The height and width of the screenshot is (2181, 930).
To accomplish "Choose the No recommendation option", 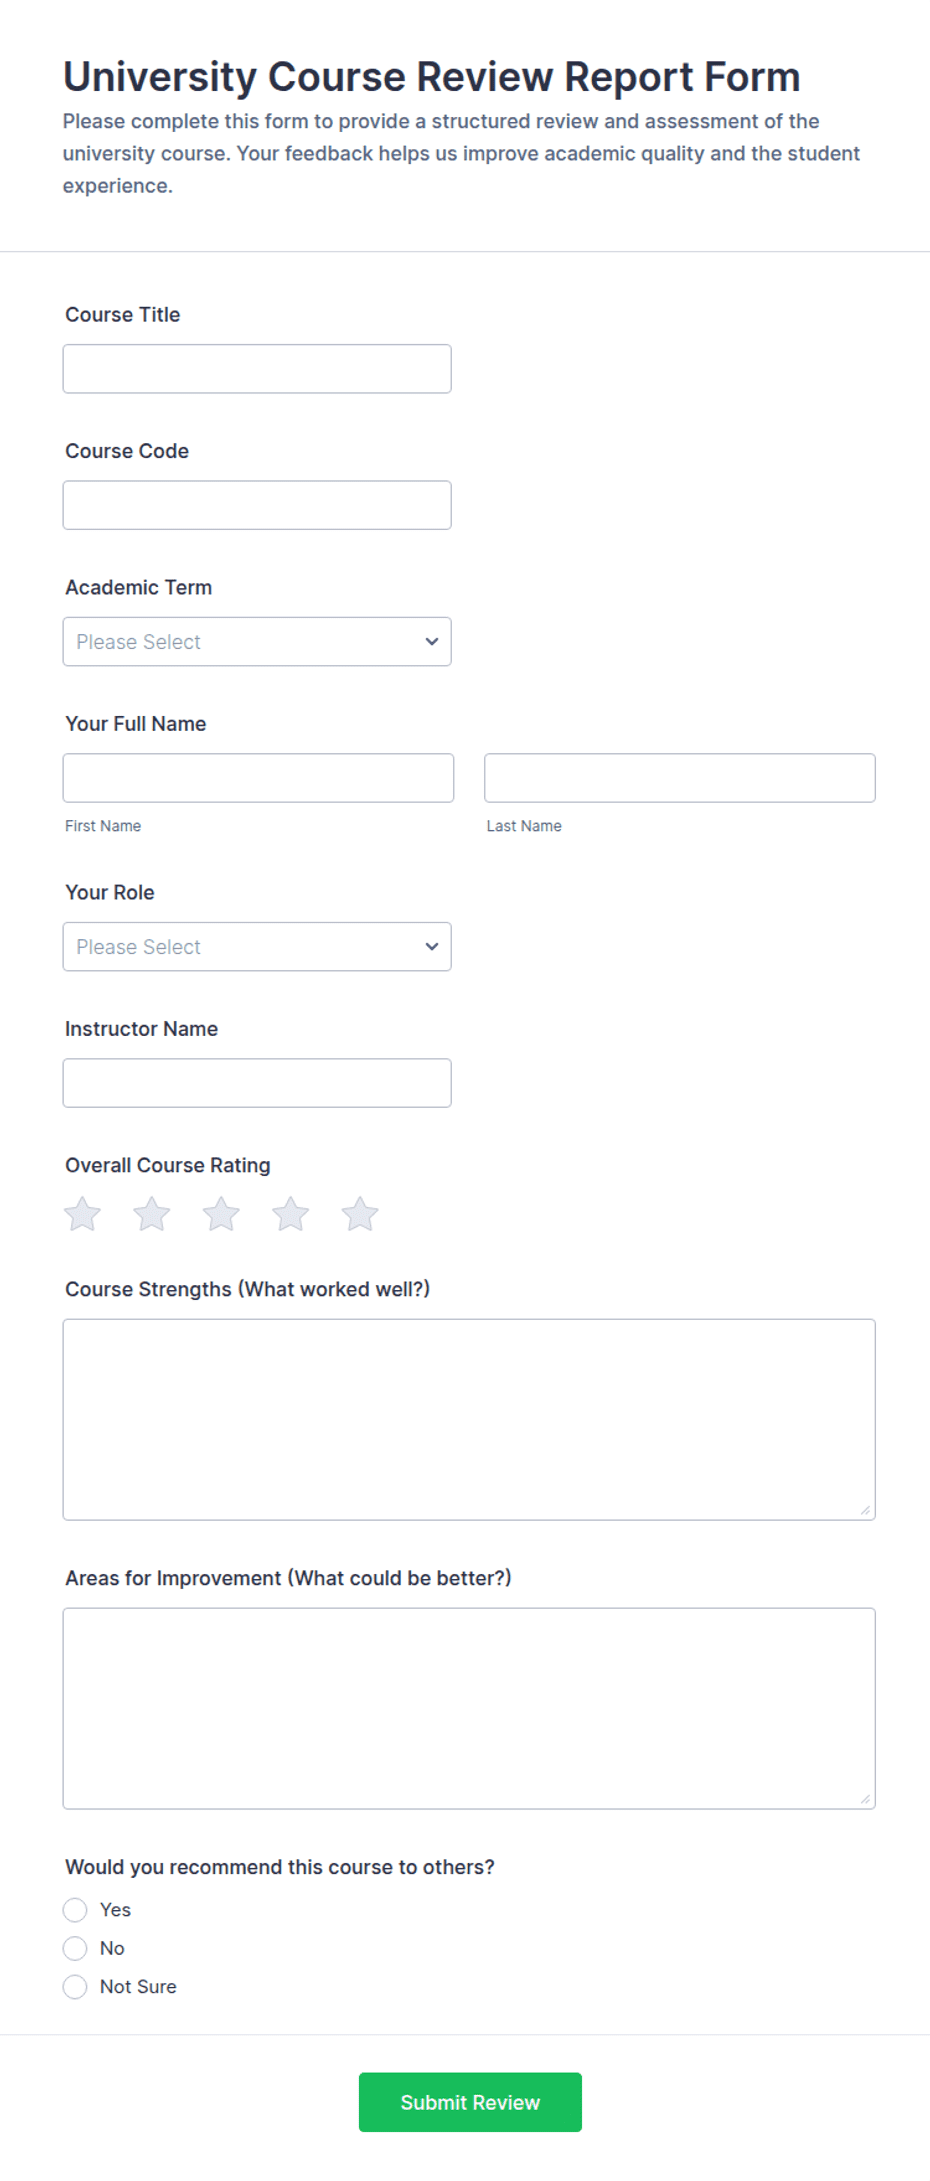I will [75, 1948].
